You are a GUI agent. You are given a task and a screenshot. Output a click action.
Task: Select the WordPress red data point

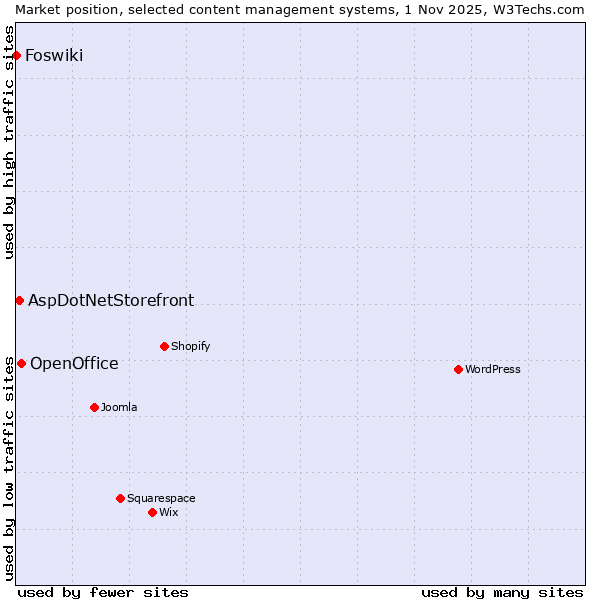pyautogui.click(x=458, y=369)
